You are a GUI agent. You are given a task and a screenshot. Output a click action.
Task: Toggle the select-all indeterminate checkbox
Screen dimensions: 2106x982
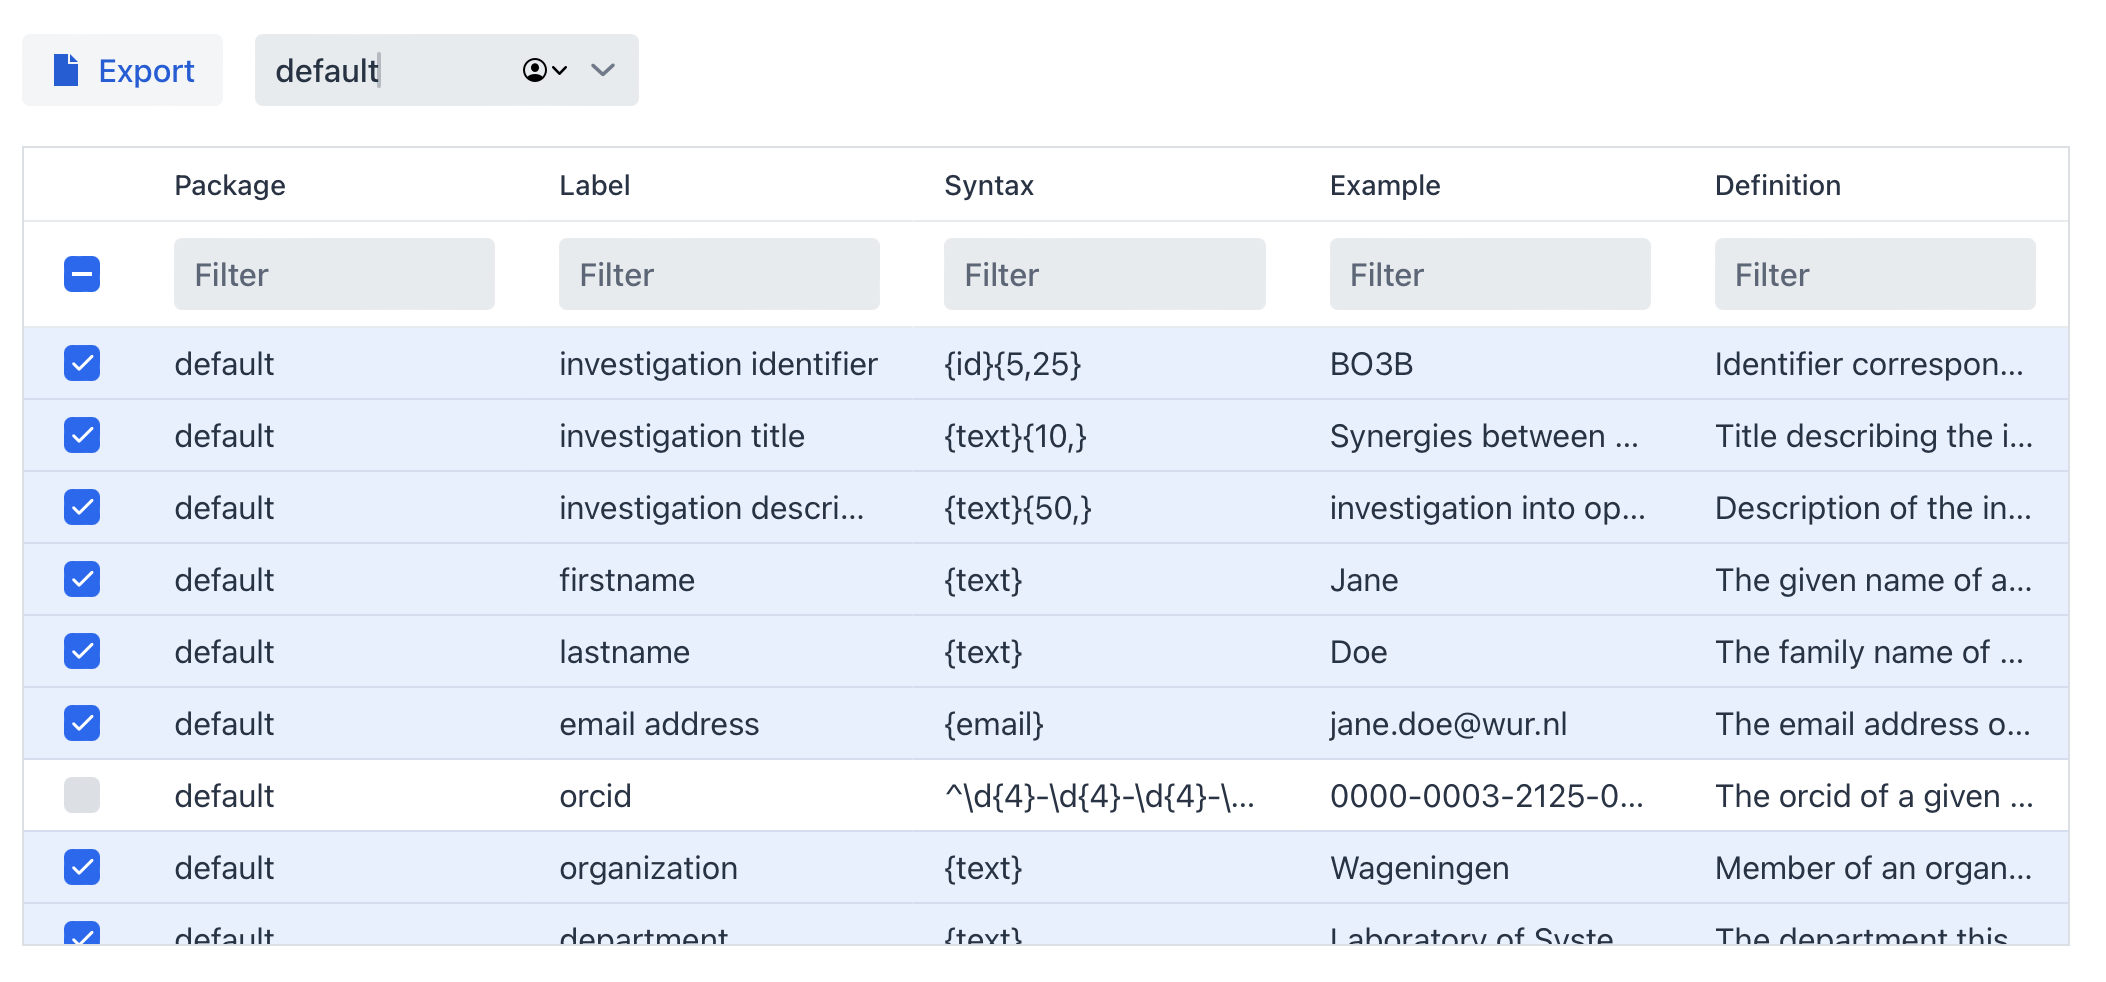coord(82,274)
